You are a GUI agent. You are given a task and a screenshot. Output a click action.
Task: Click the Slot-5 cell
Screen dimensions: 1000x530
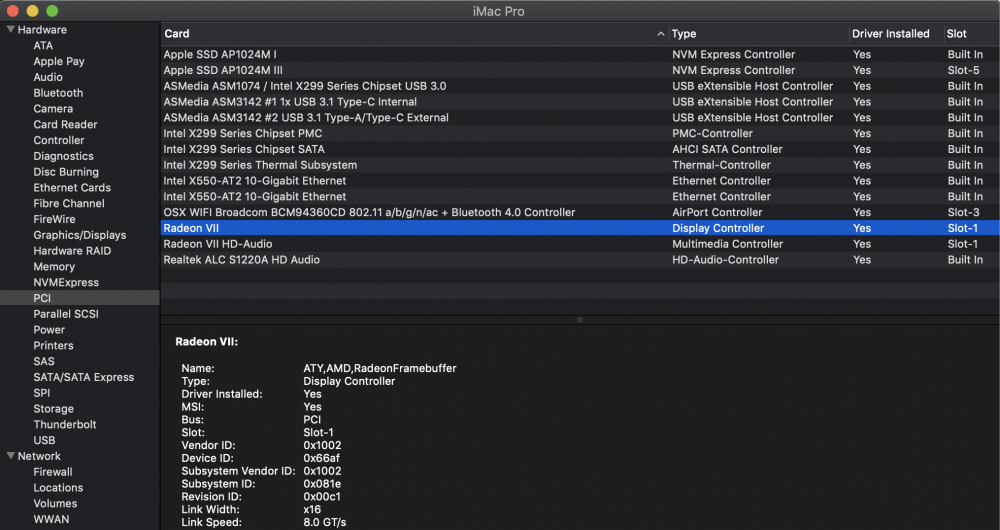click(963, 70)
